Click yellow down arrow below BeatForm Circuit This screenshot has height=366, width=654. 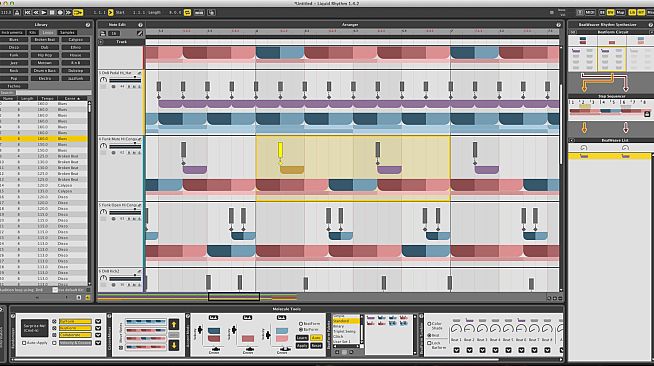[584, 87]
